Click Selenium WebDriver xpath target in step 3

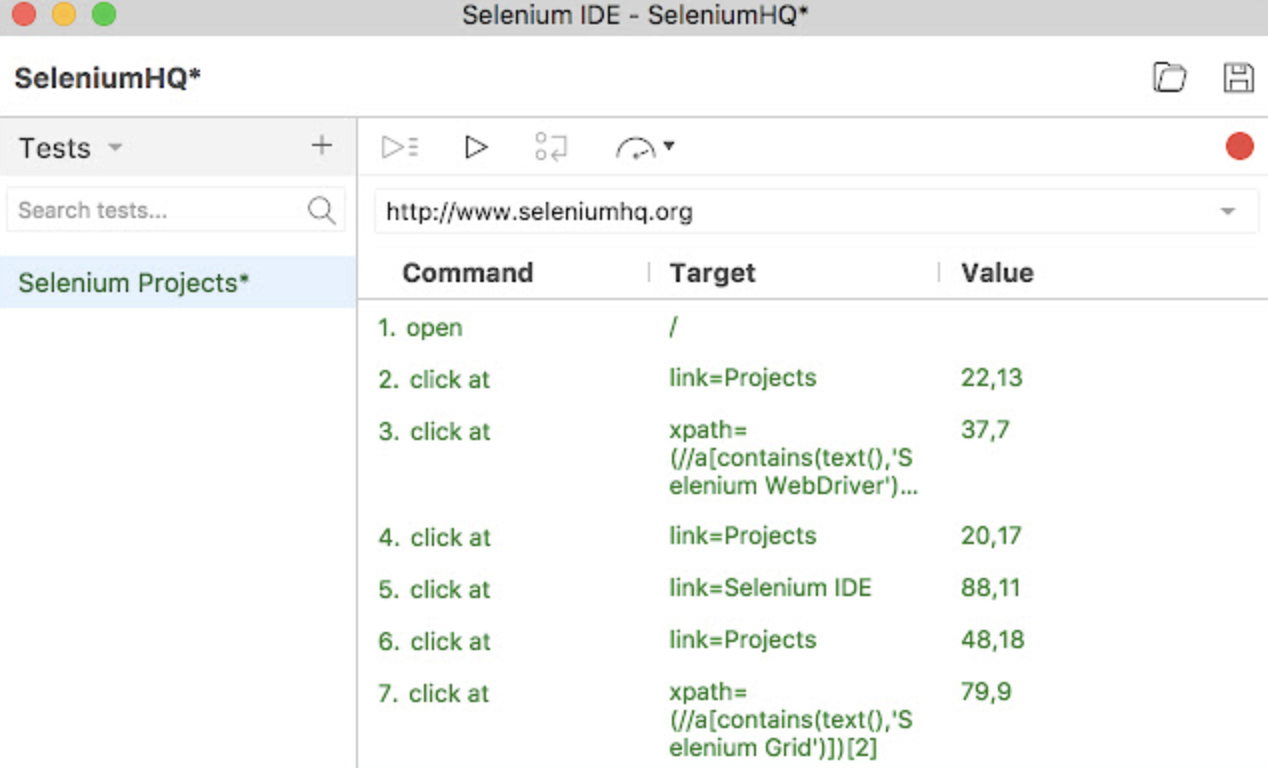(793, 458)
